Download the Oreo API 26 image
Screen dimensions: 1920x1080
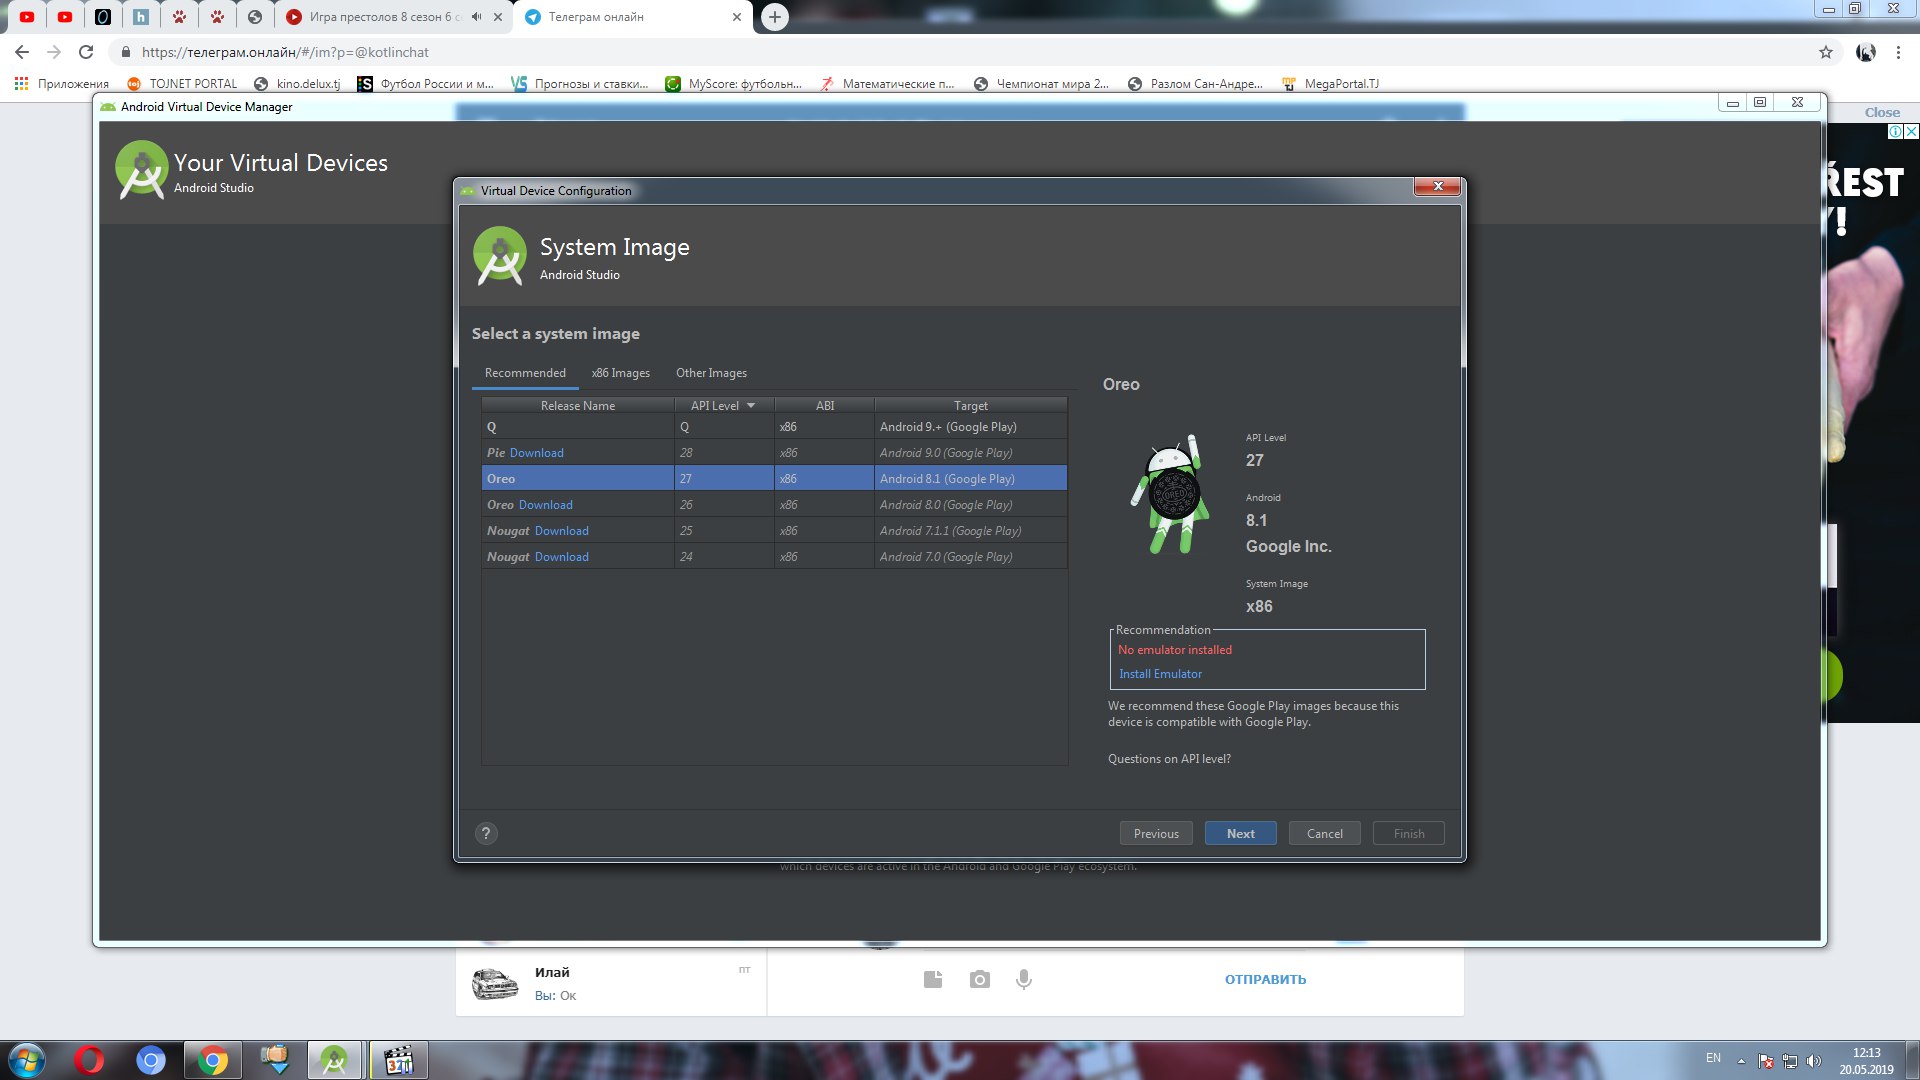click(x=546, y=505)
